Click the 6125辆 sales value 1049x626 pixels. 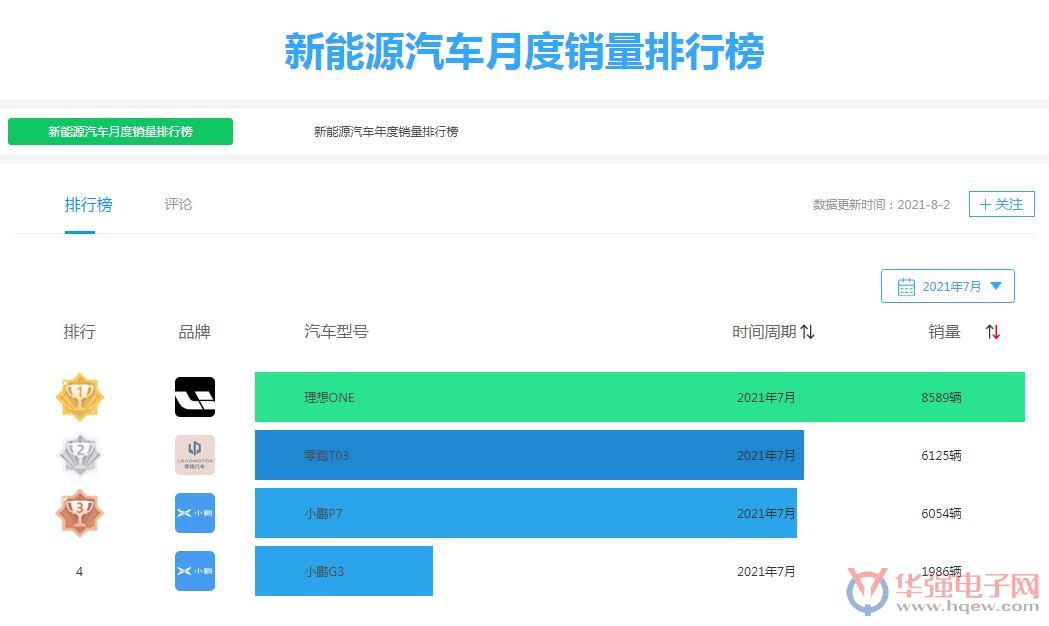941,455
